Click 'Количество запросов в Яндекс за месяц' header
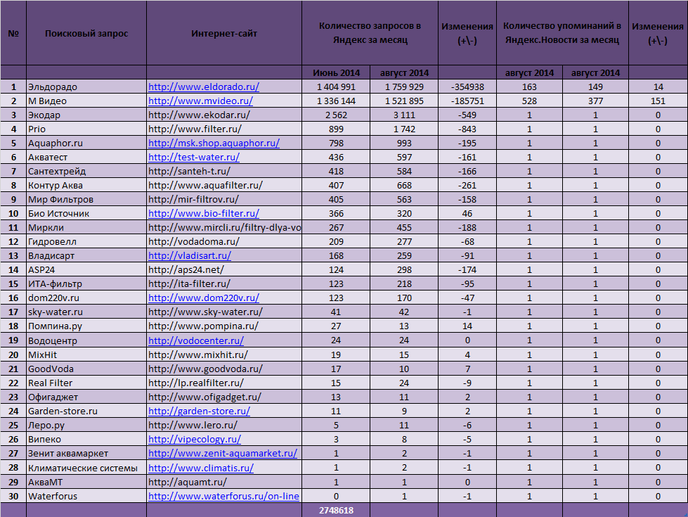Image resolution: width=688 pixels, height=517 pixels. tap(370, 33)
